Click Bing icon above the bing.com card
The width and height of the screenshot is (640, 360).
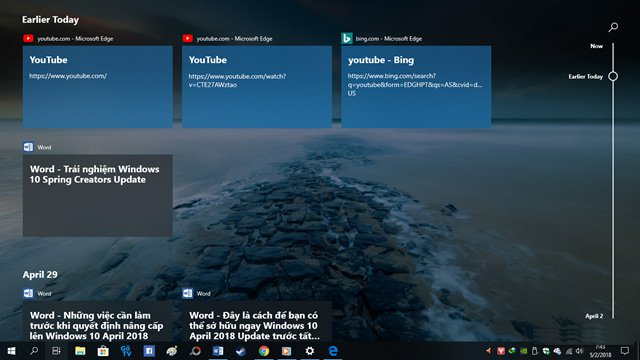(347, 38)
